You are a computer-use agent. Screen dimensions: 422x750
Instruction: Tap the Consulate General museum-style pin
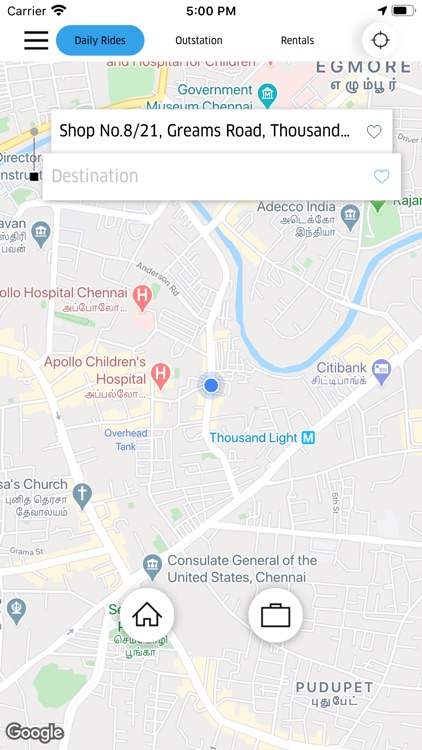[x=152, y=566]
